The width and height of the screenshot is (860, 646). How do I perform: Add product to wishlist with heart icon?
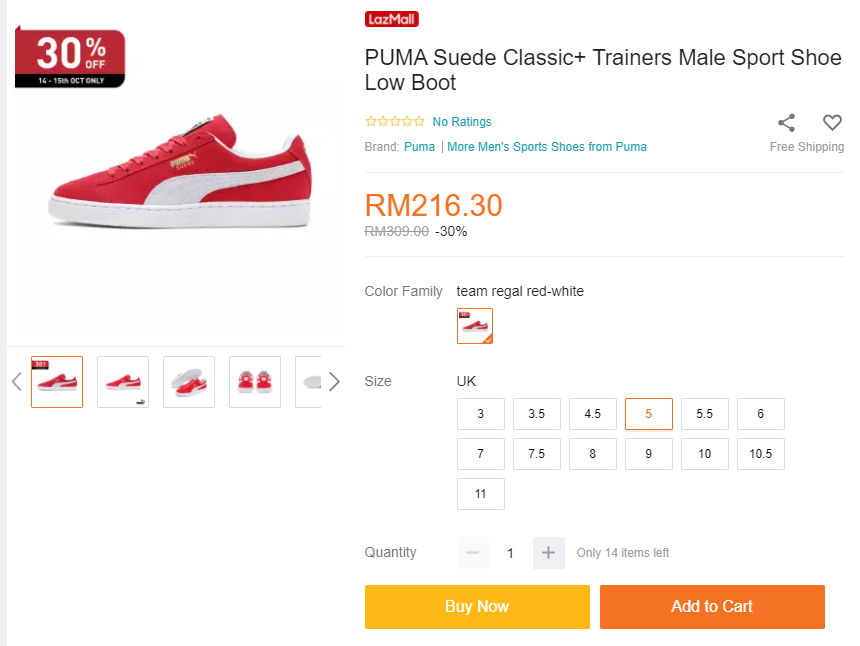click(x=832, y=123)
